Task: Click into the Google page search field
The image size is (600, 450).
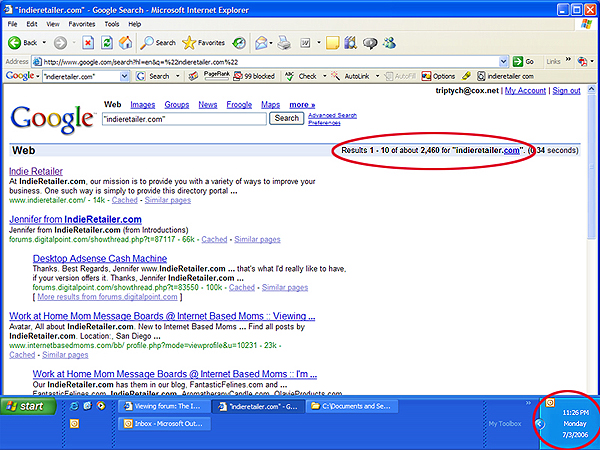Action: [x=184, y=118]
